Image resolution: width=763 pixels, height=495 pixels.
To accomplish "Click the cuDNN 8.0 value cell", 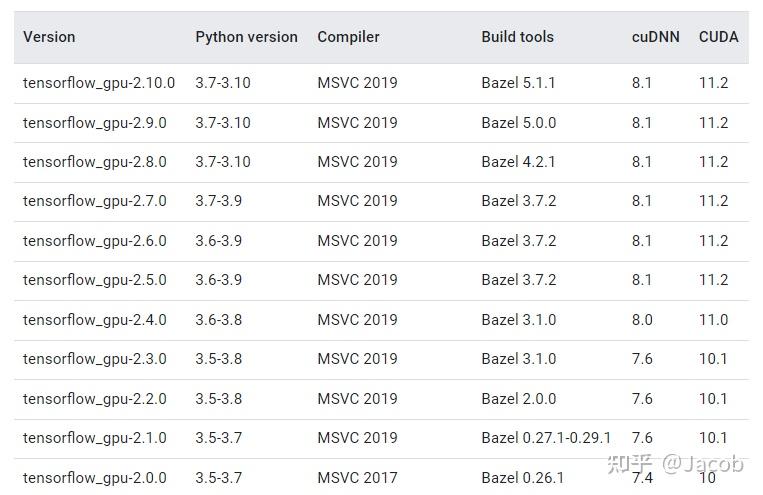I will point(642,320).
